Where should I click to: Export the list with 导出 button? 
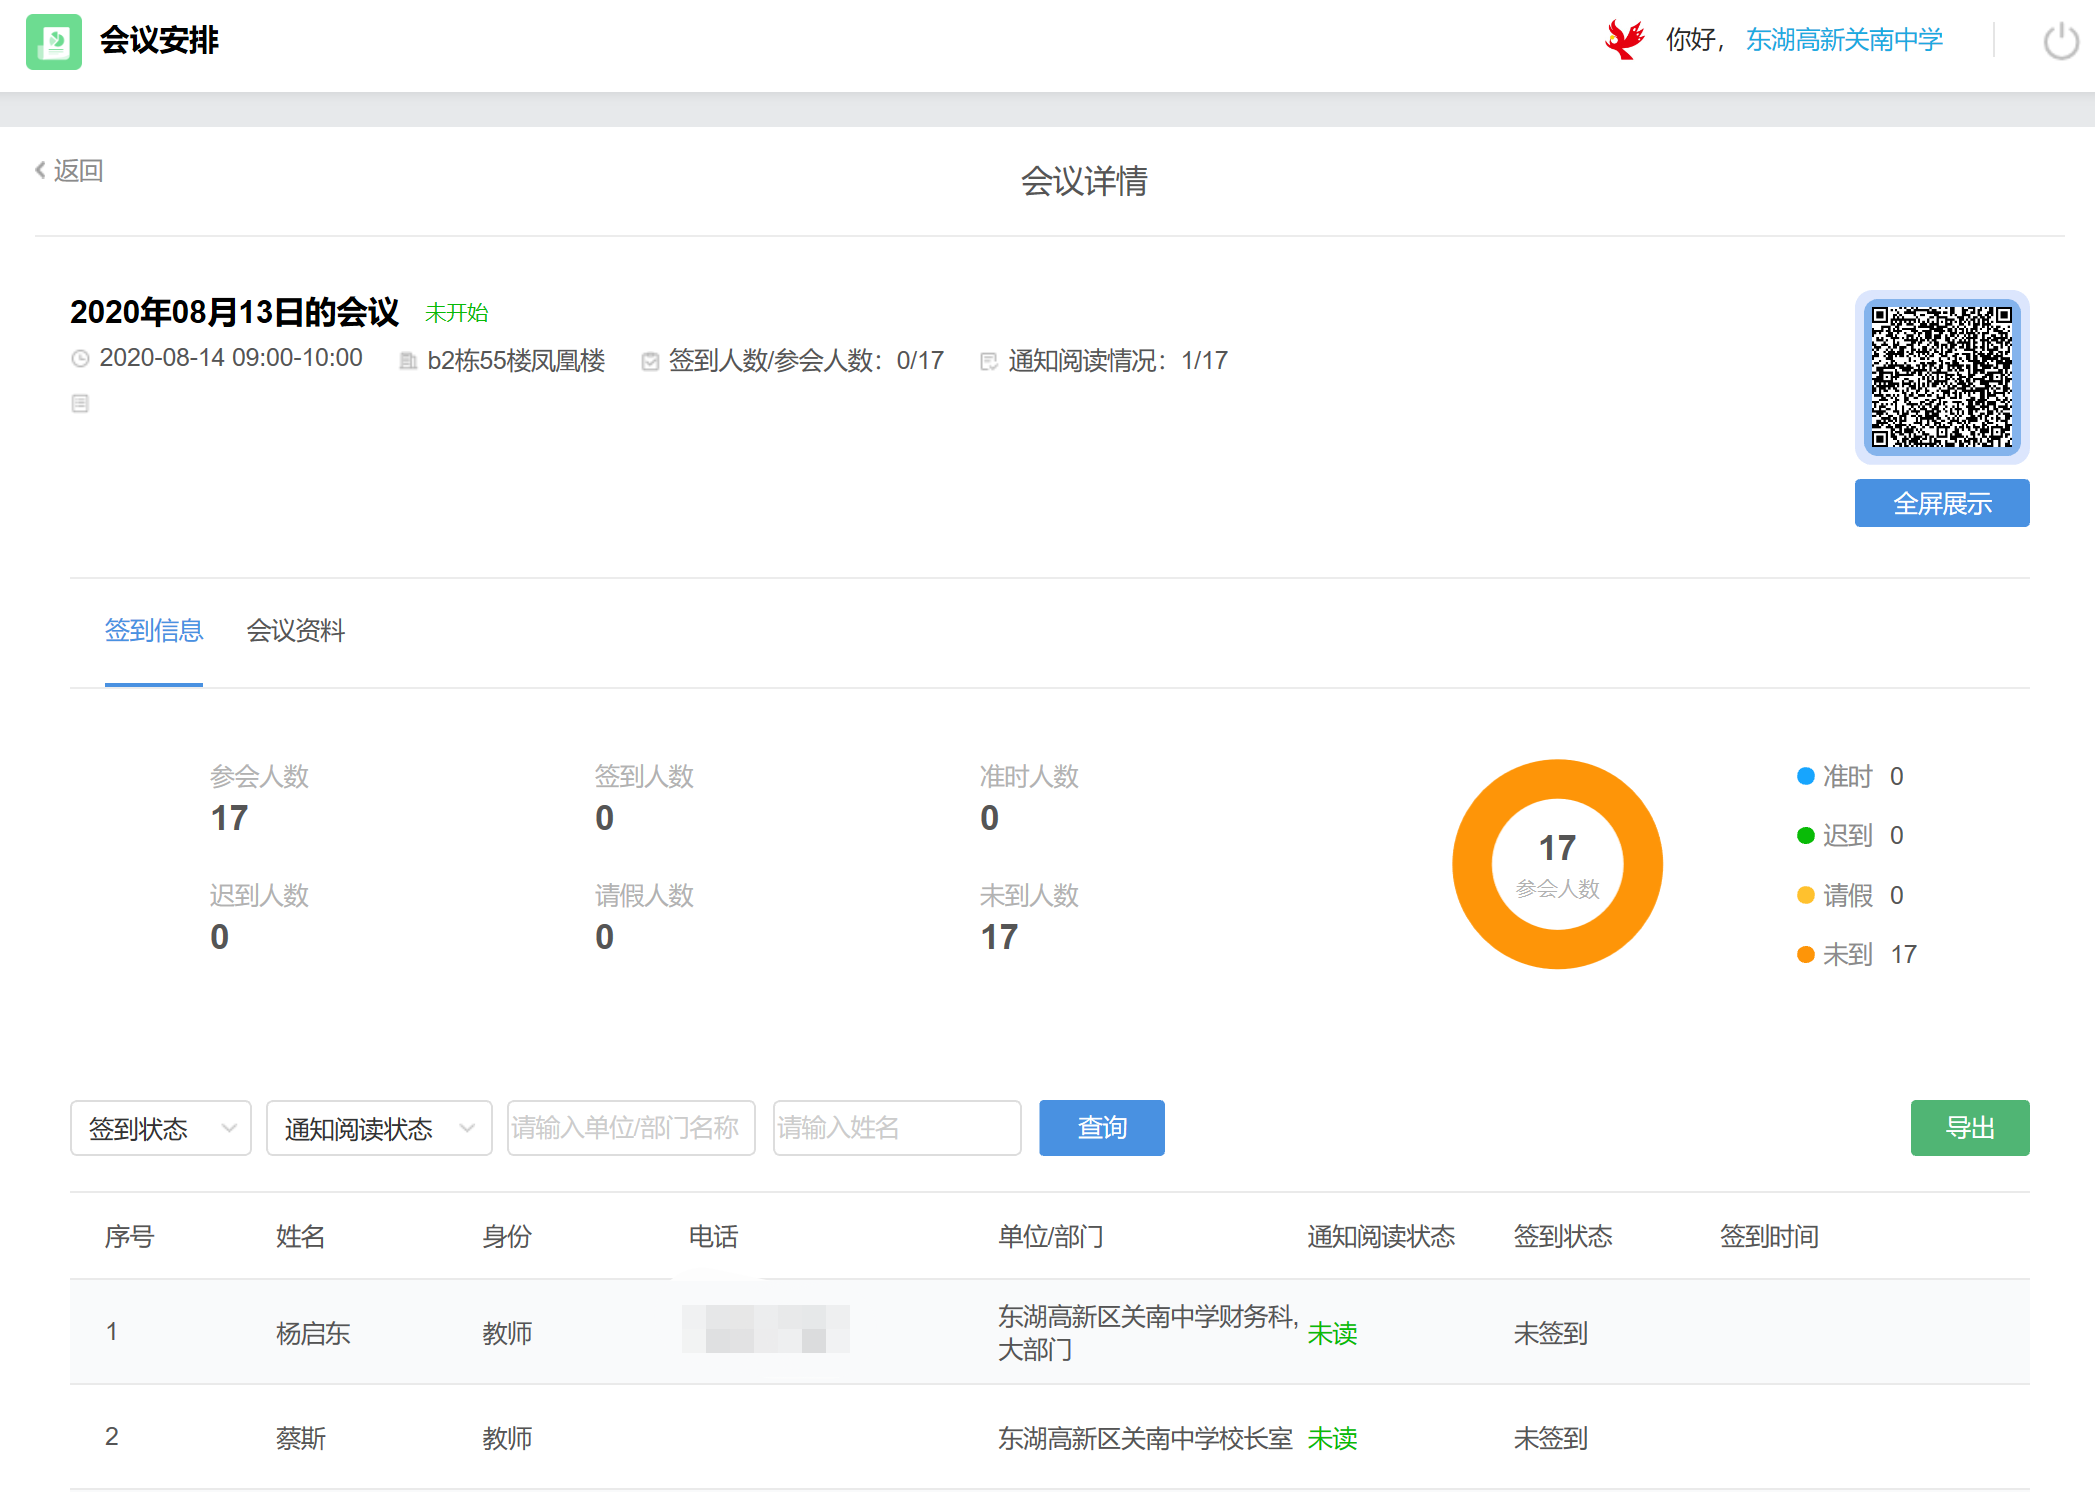click(1969, 1128)
